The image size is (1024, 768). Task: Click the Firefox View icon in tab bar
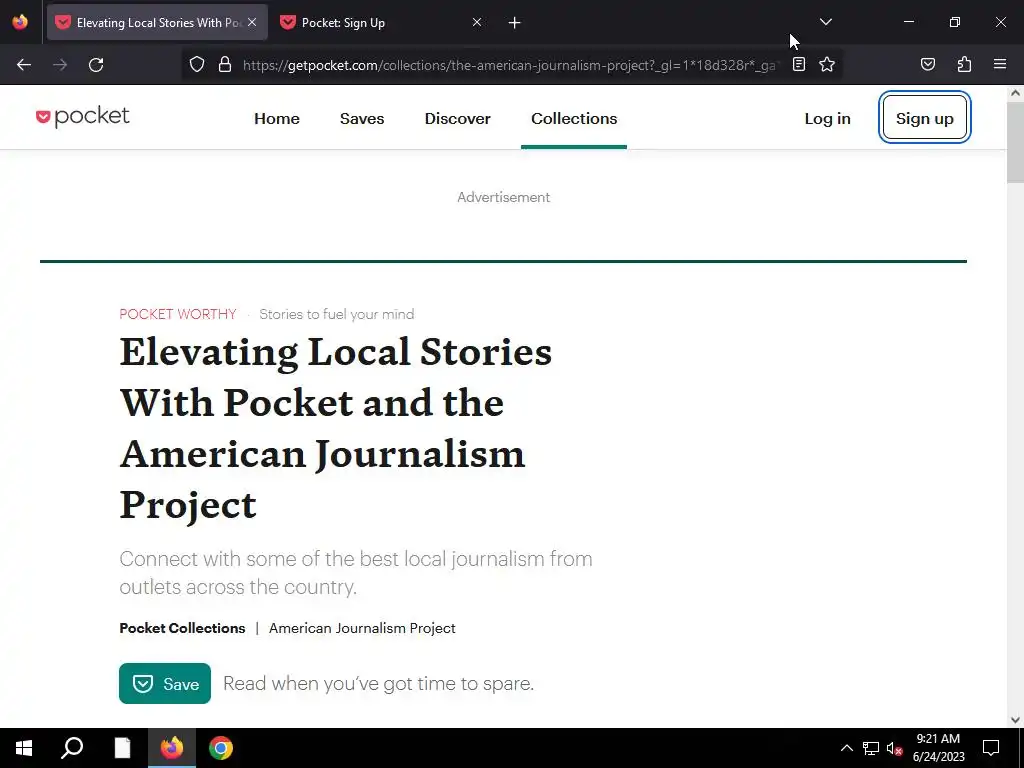(20, 22)
